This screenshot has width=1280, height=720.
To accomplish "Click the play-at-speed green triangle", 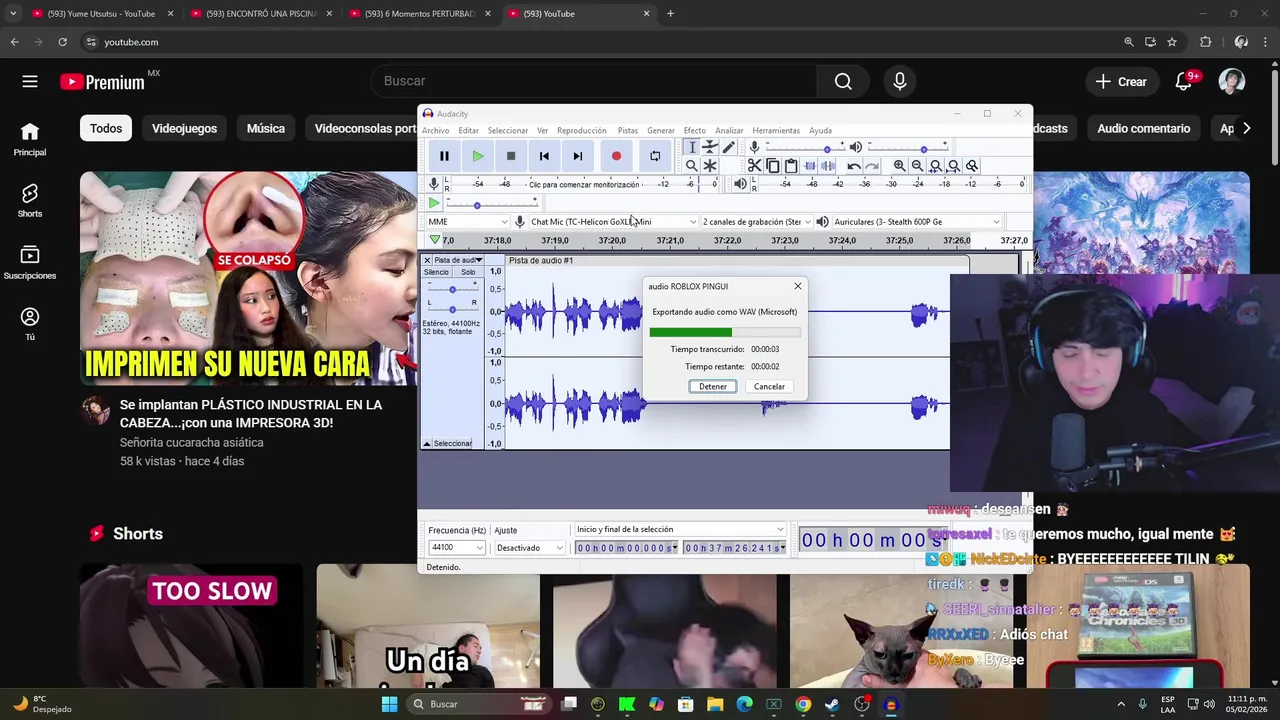I will [434, 203].
